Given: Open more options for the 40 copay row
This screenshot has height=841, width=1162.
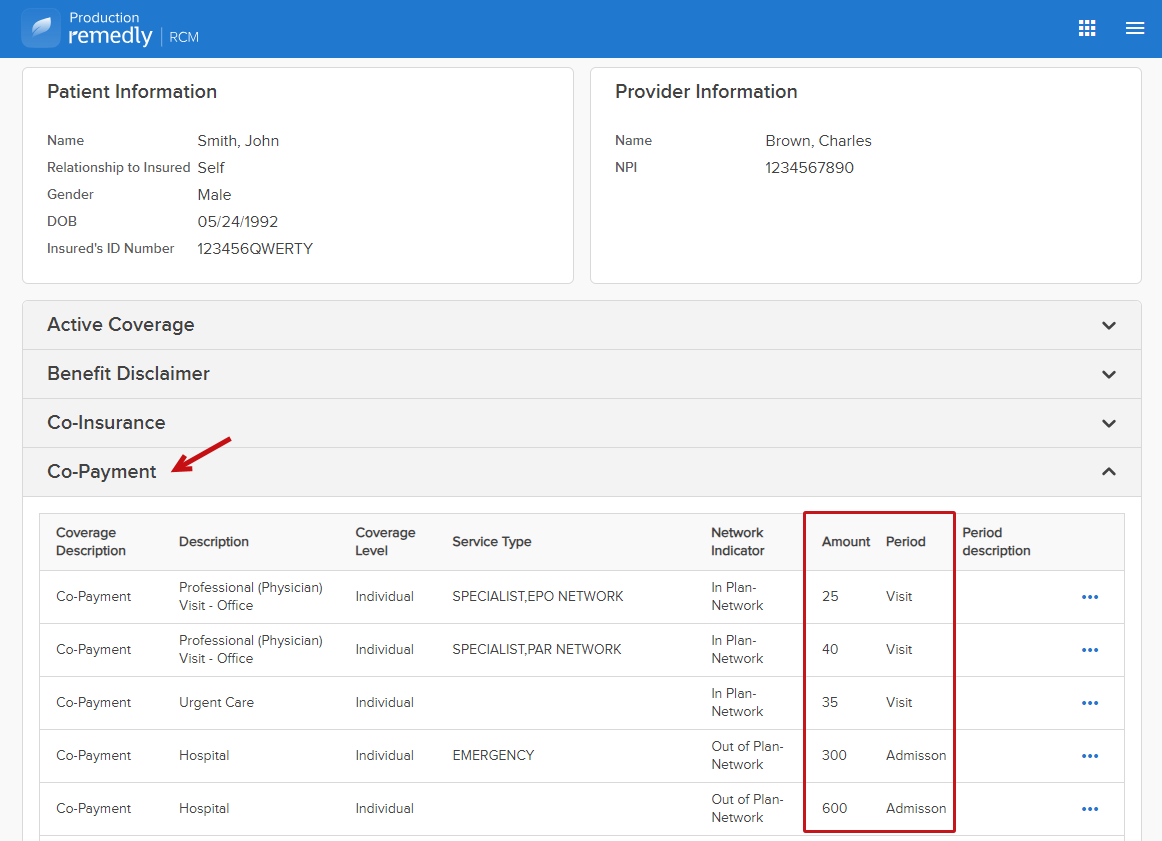Looking at the screenshot, I should click(1089, 650).
